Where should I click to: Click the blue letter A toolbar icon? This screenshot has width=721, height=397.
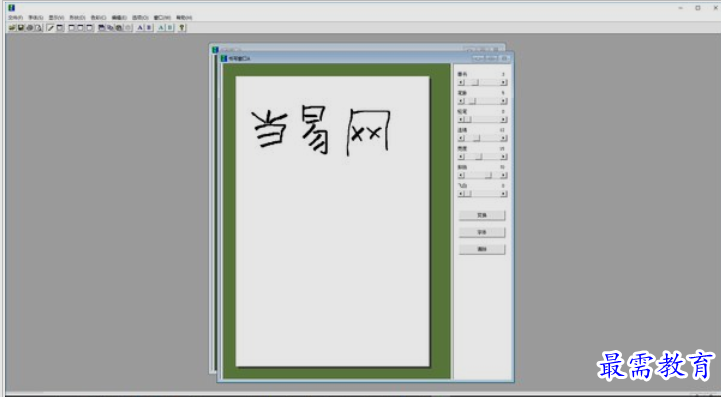pyautogui.click(x=140, y=28)
